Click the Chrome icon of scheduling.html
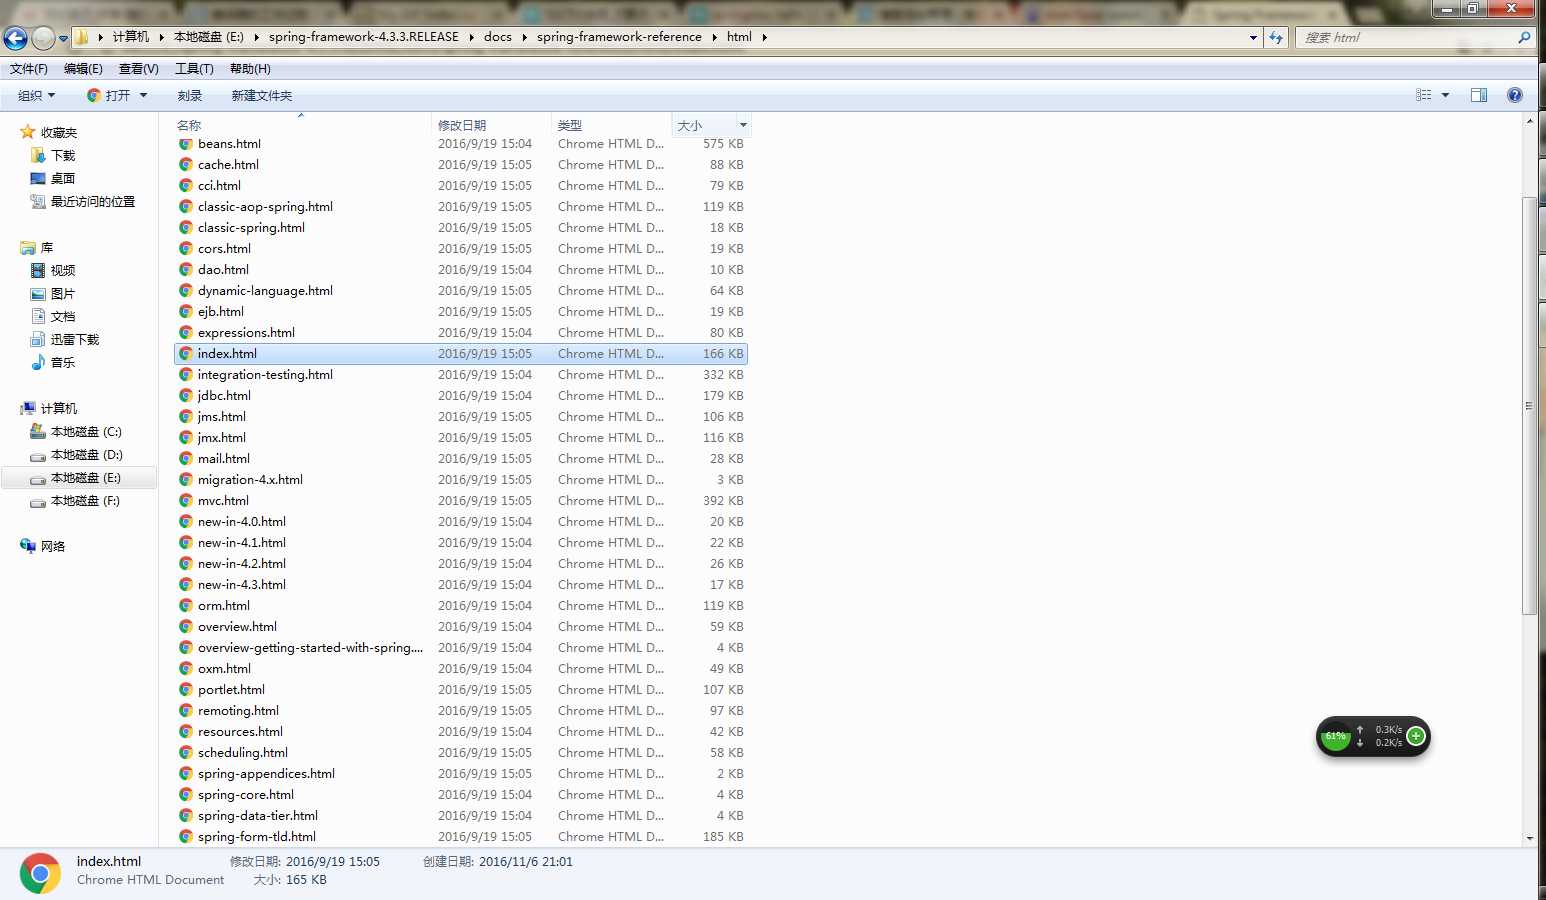This screenshot has width=1546, height=900. coord(186,752)
